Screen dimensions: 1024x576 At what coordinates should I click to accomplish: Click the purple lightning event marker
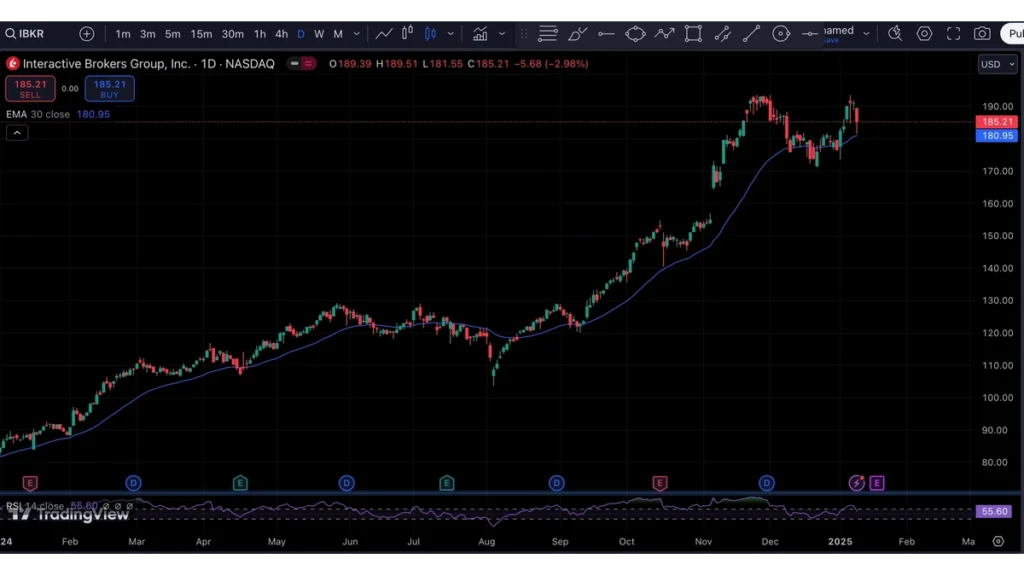point(857,483)
